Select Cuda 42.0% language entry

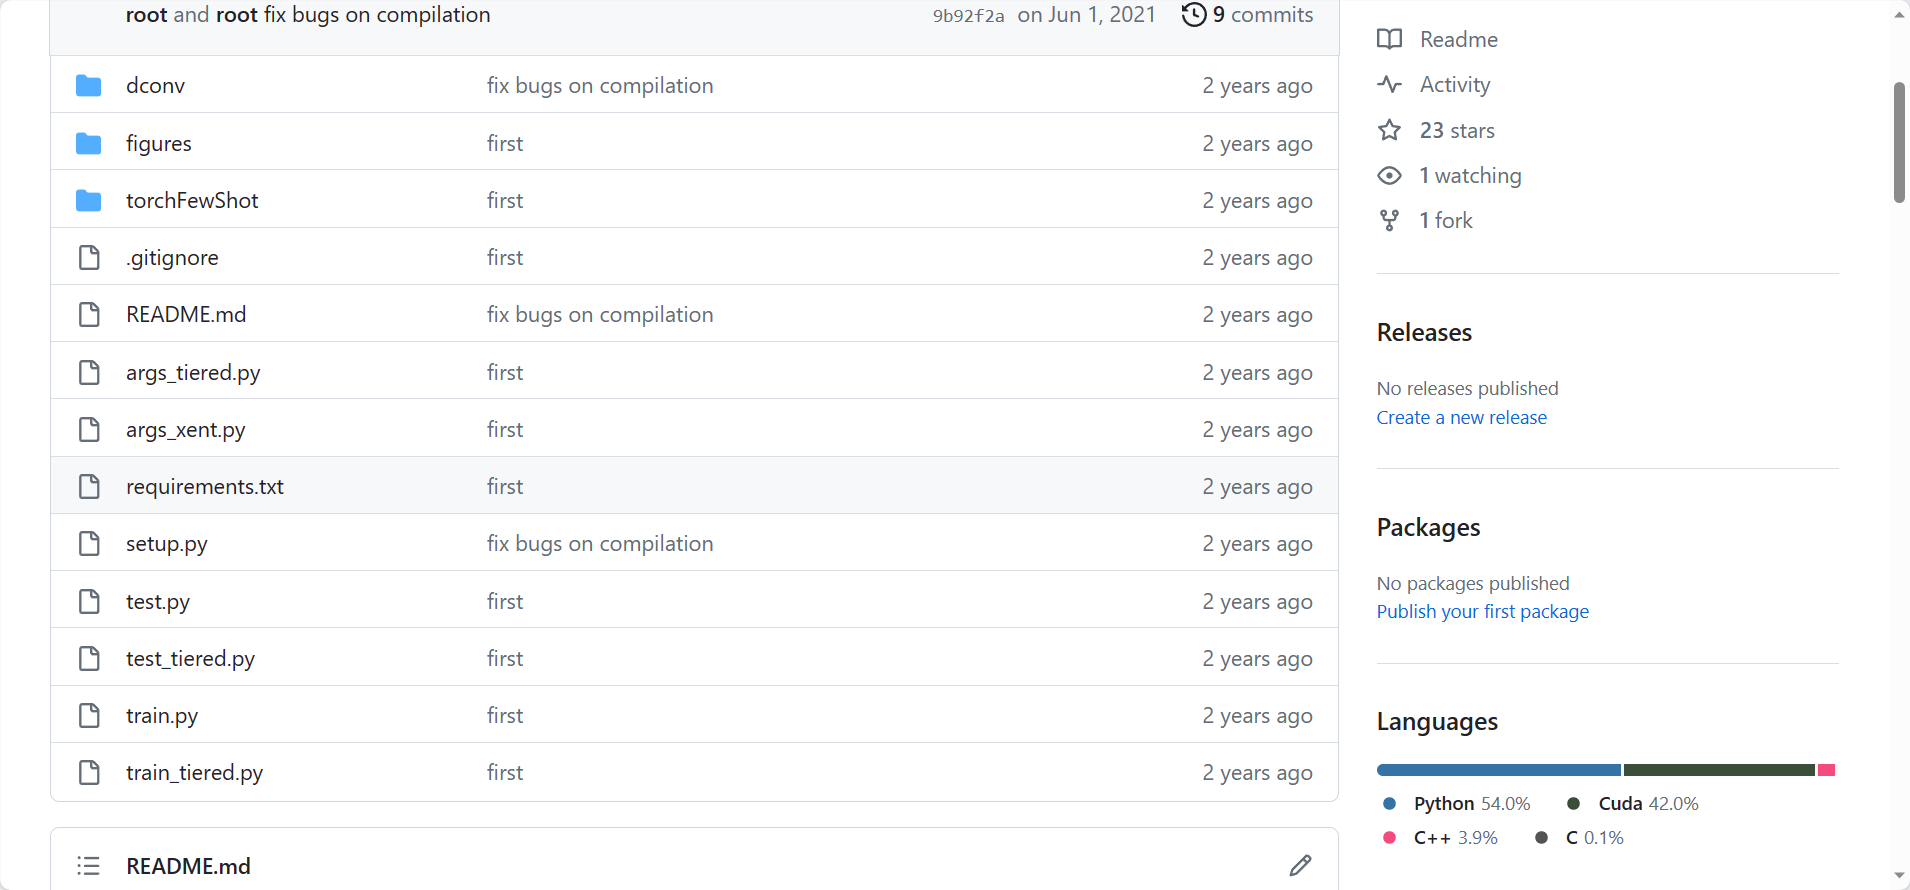click(x=1633, y=804)
